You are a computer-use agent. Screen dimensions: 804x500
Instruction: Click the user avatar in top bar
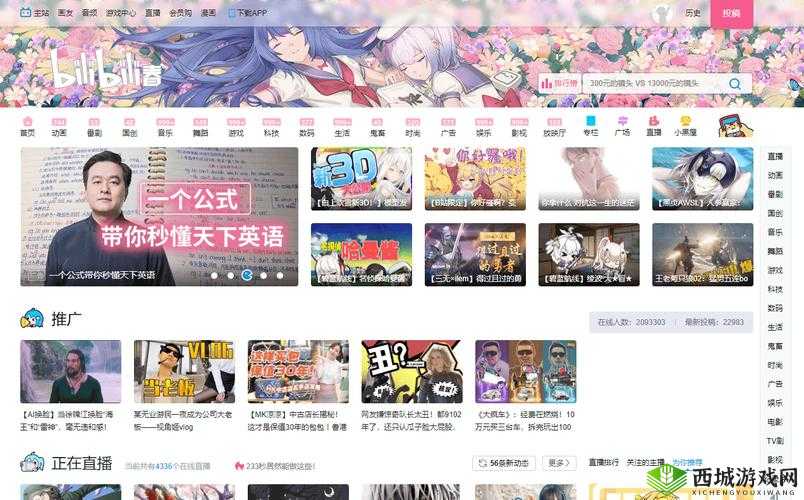[x=662, y=12]
